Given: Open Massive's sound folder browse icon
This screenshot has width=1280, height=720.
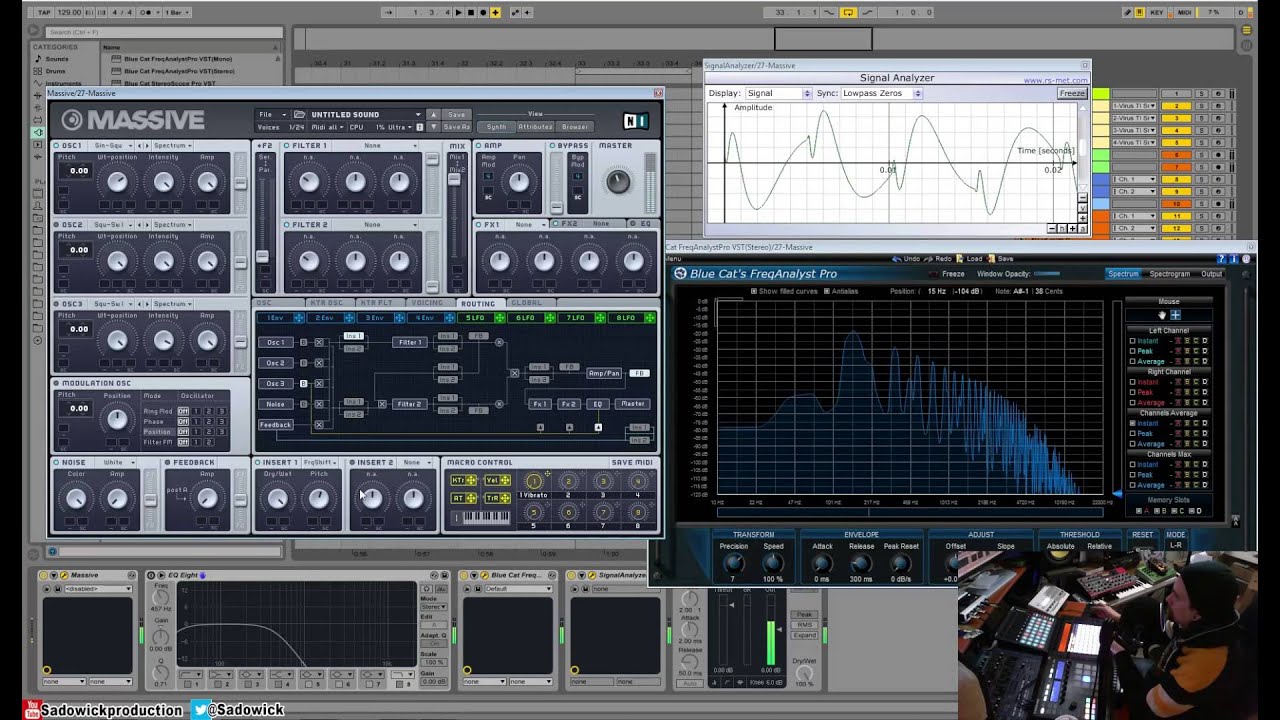Looking at the screenshot, I should pos(301,114).
